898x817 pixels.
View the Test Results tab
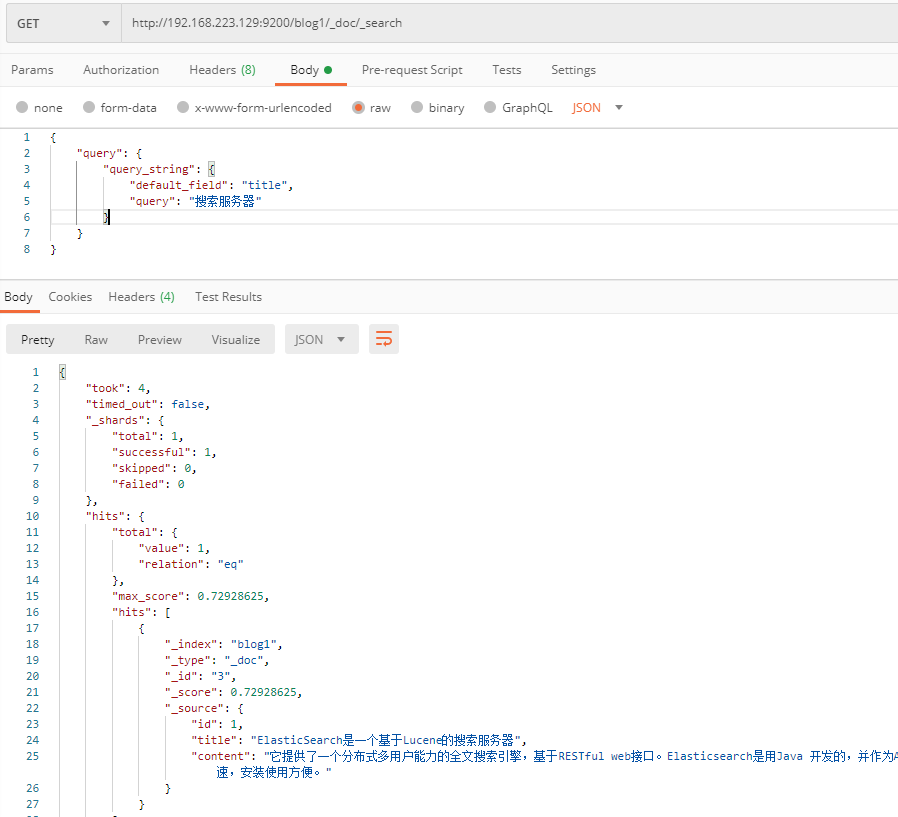[229, 297]
